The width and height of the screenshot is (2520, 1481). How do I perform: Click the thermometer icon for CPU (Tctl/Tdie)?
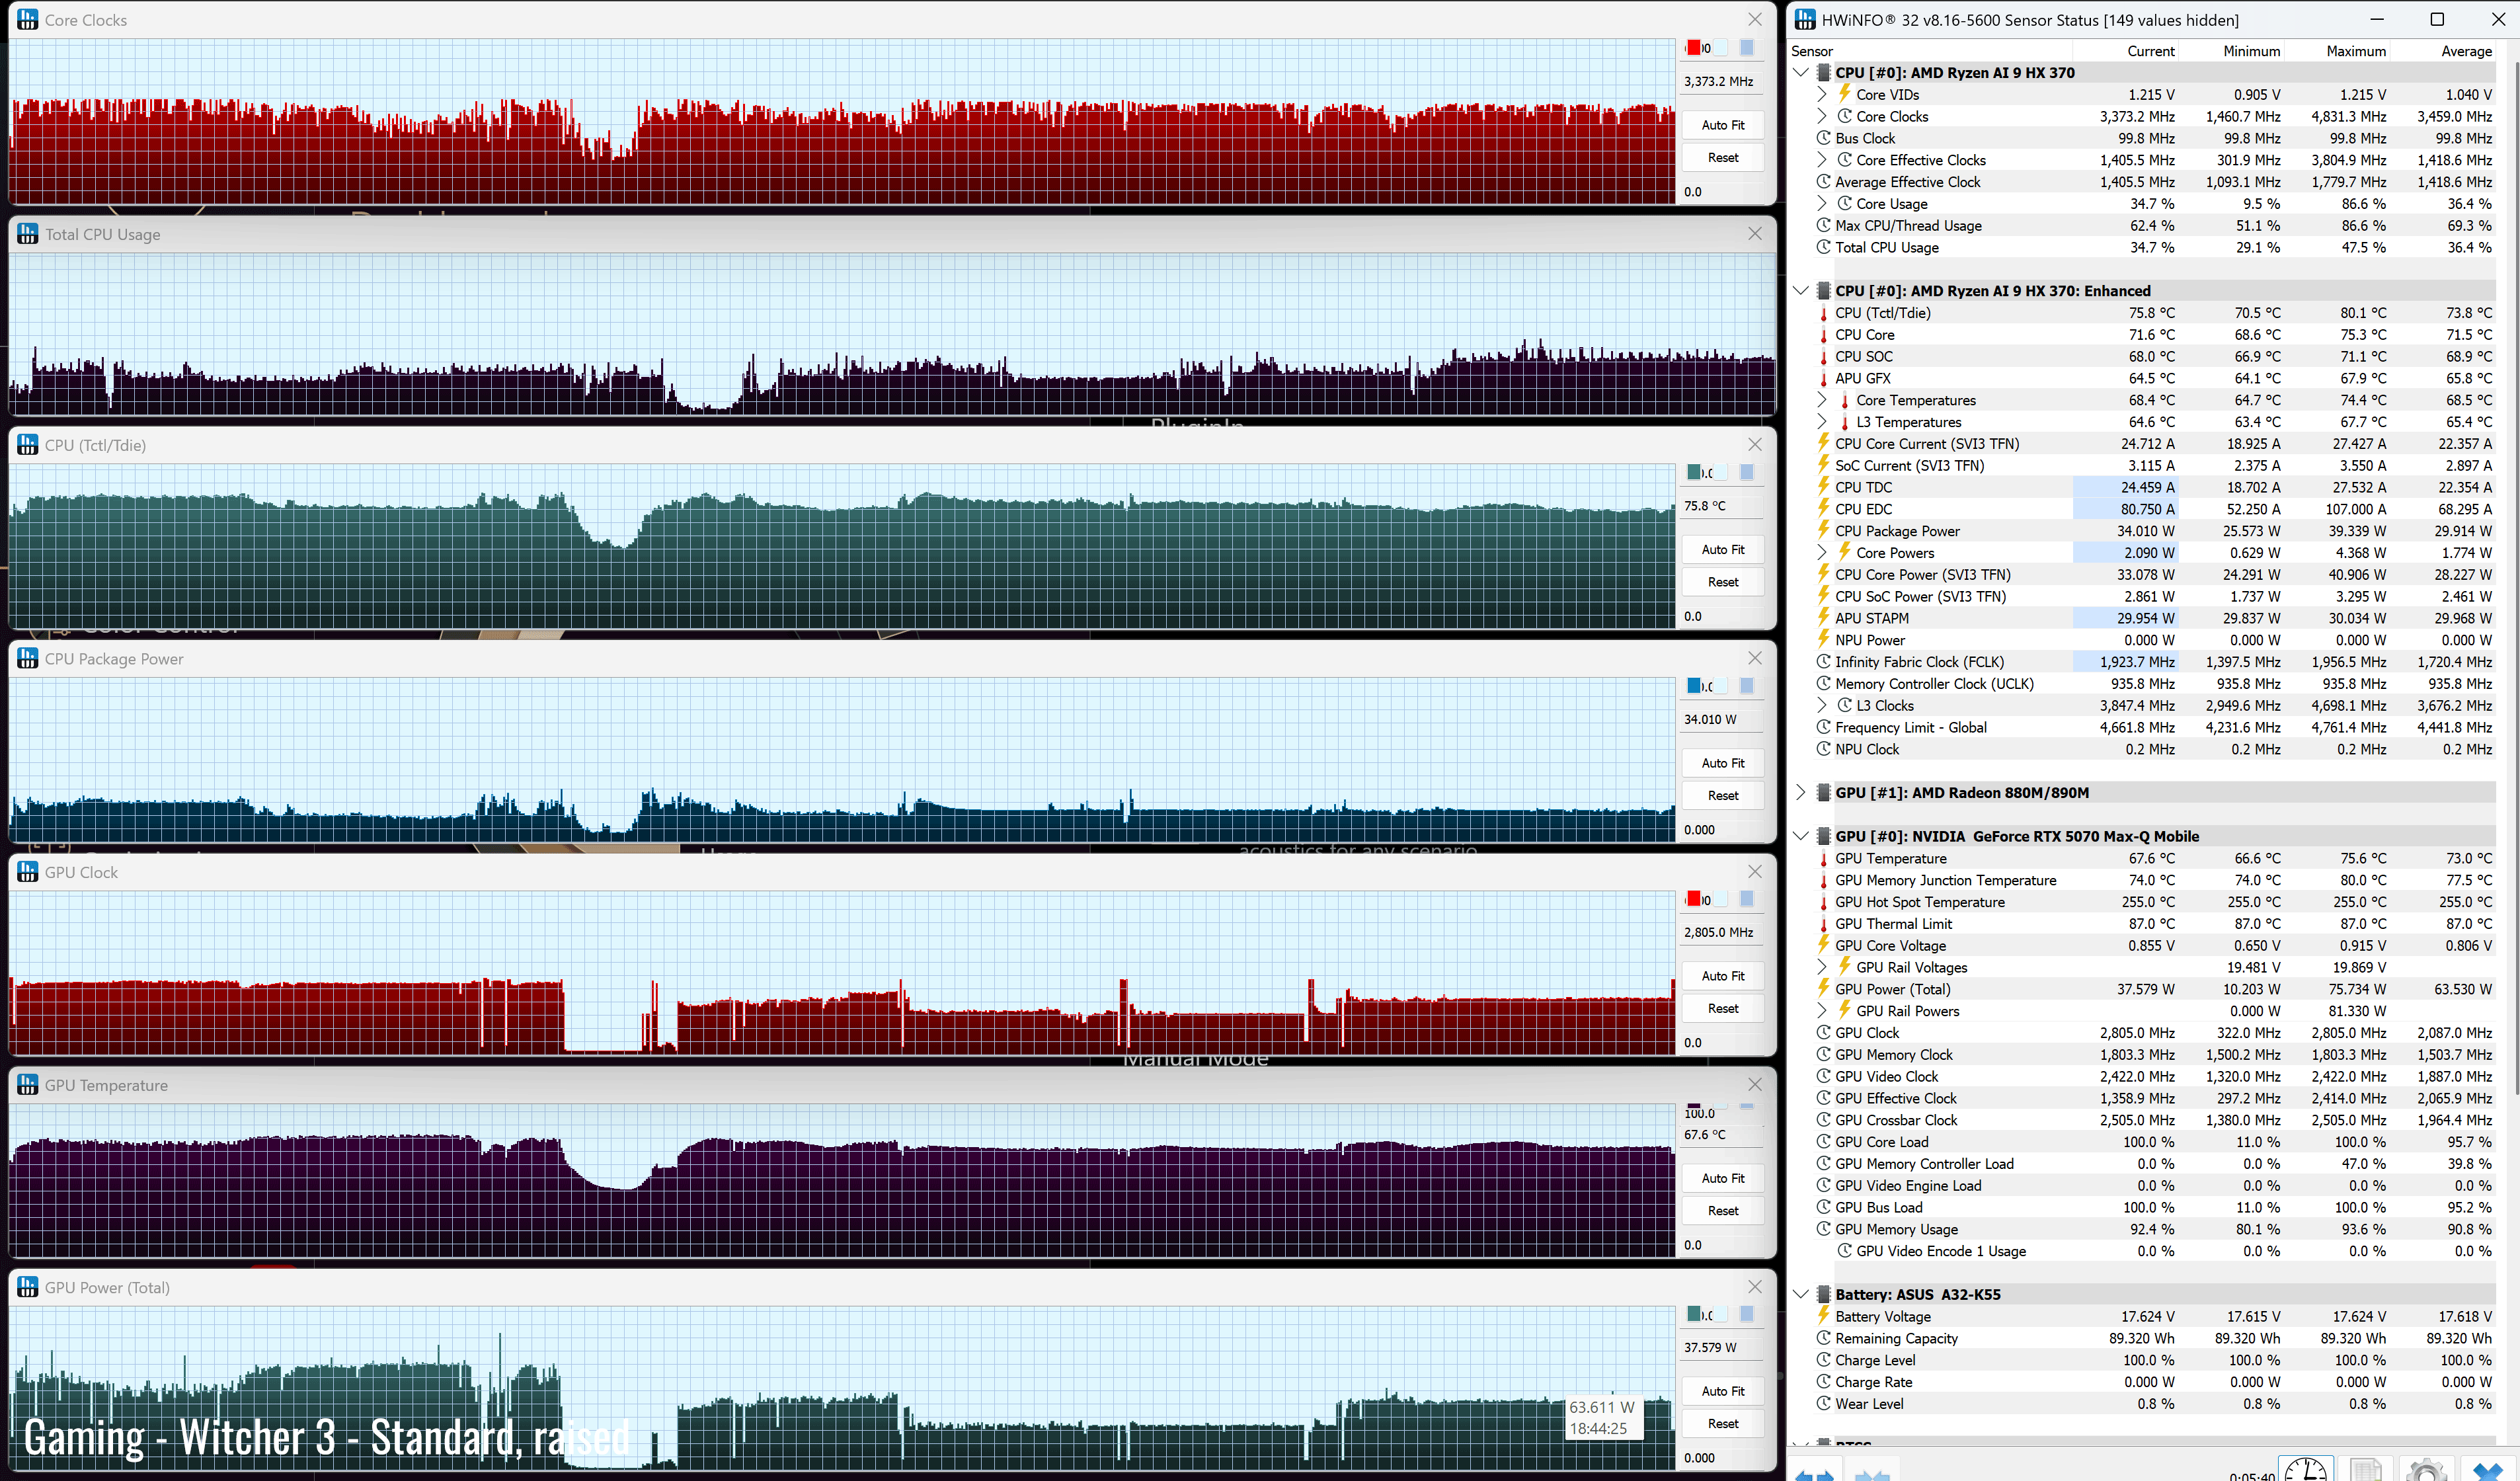1824,313
